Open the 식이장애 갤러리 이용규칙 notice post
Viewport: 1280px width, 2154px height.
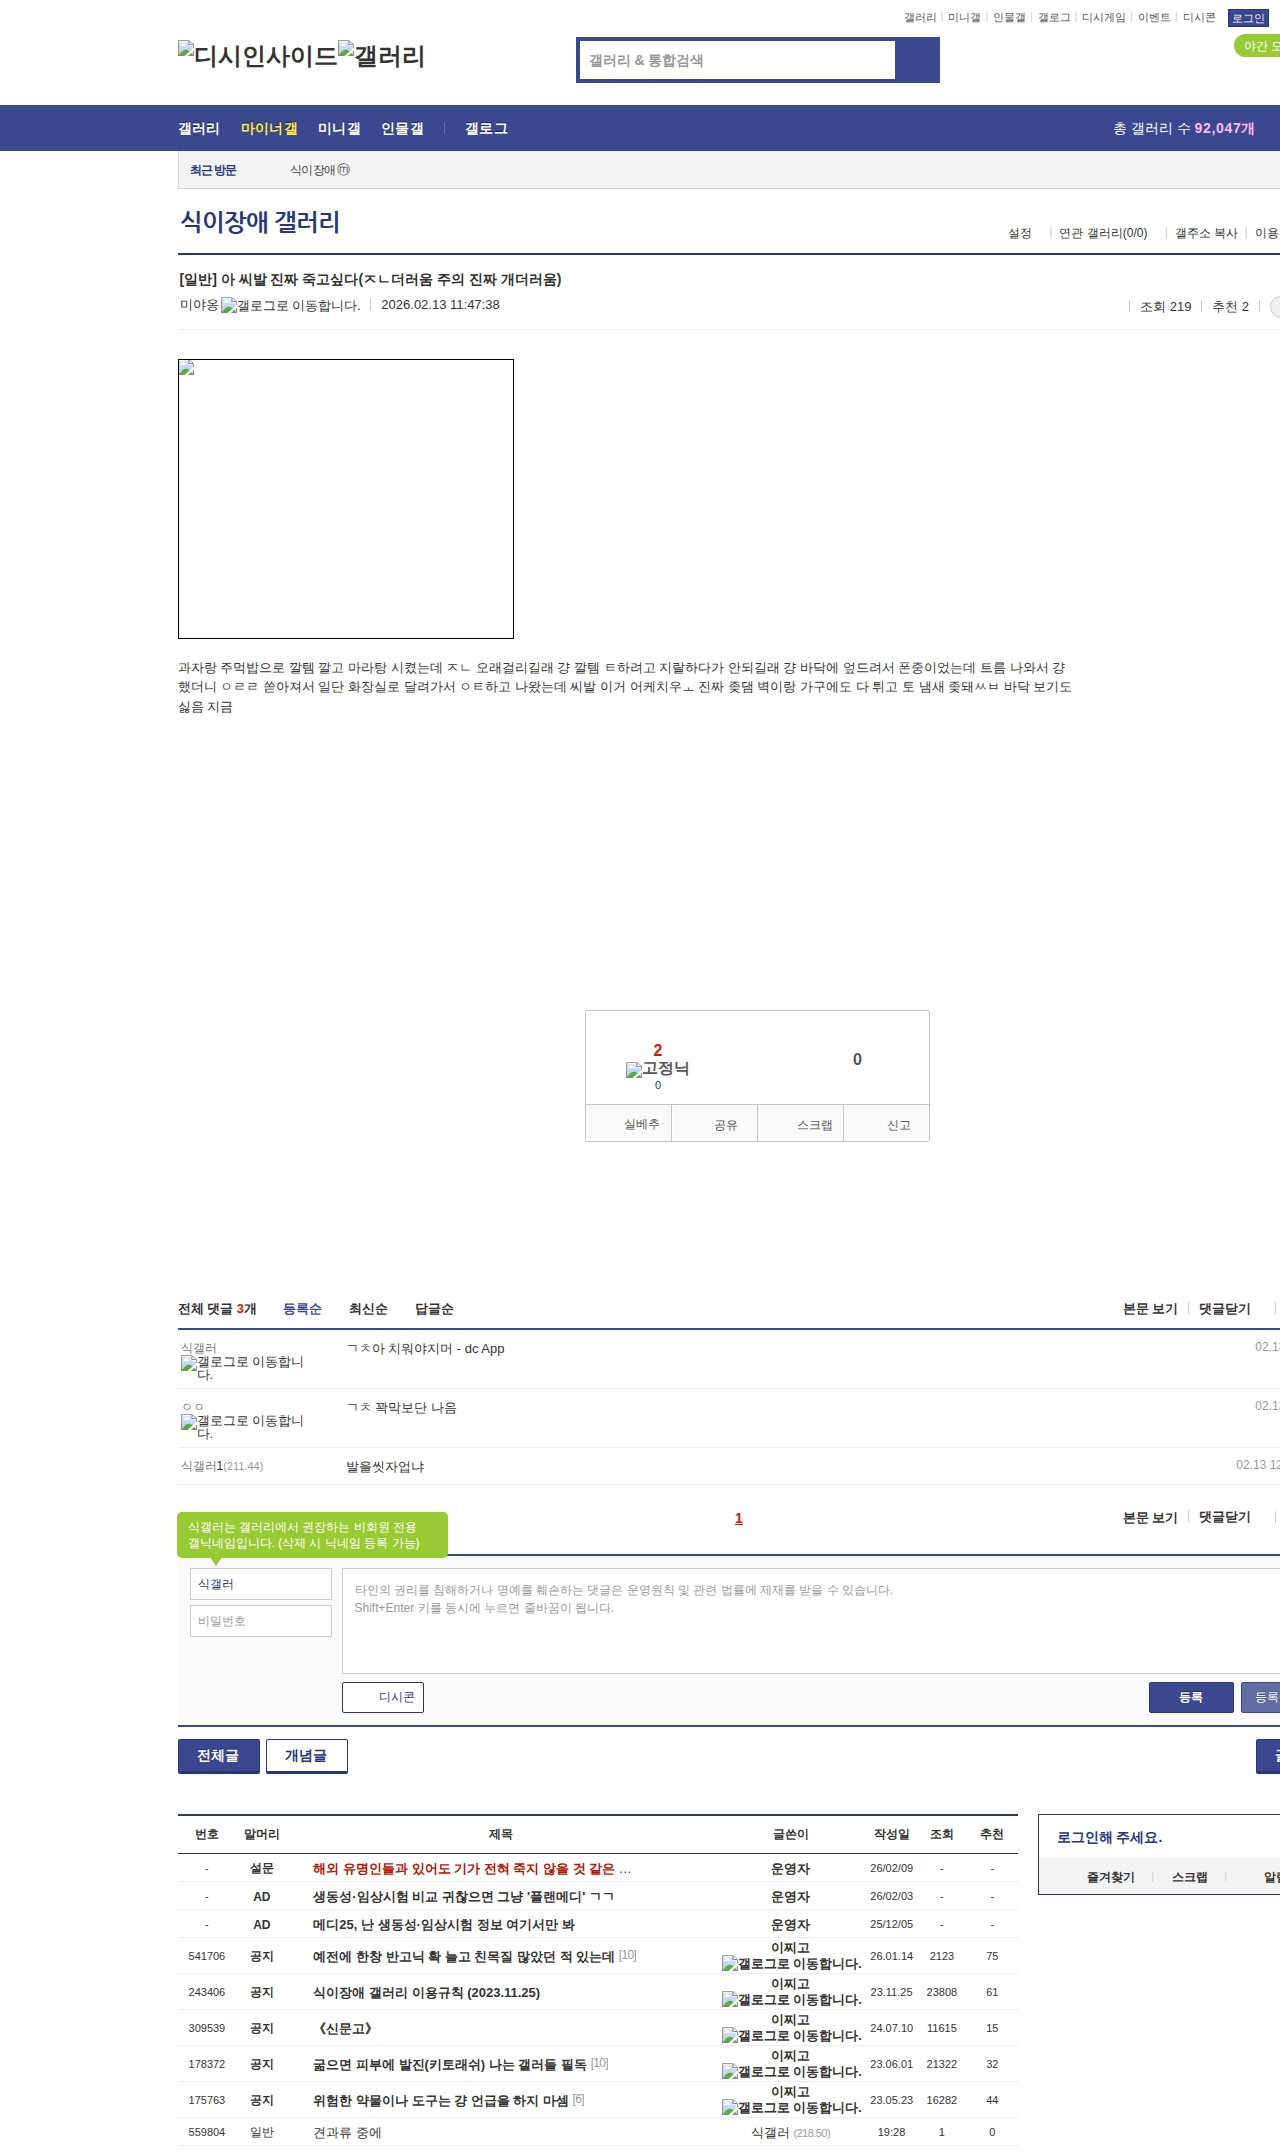point(426,1993)
